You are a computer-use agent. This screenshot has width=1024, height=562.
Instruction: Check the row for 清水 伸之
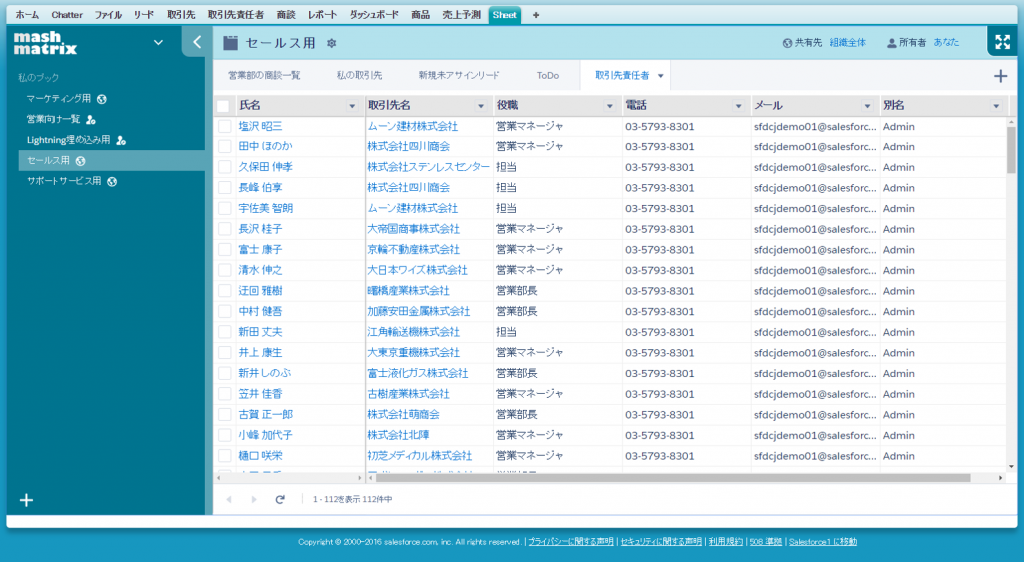(x=225, y=270)
